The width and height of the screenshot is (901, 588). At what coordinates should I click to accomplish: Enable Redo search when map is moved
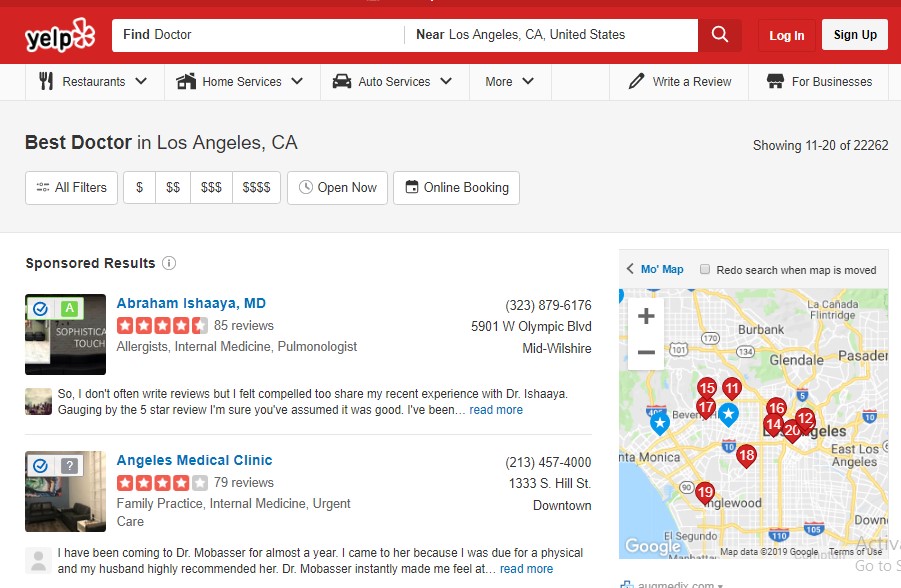[705, 270]
